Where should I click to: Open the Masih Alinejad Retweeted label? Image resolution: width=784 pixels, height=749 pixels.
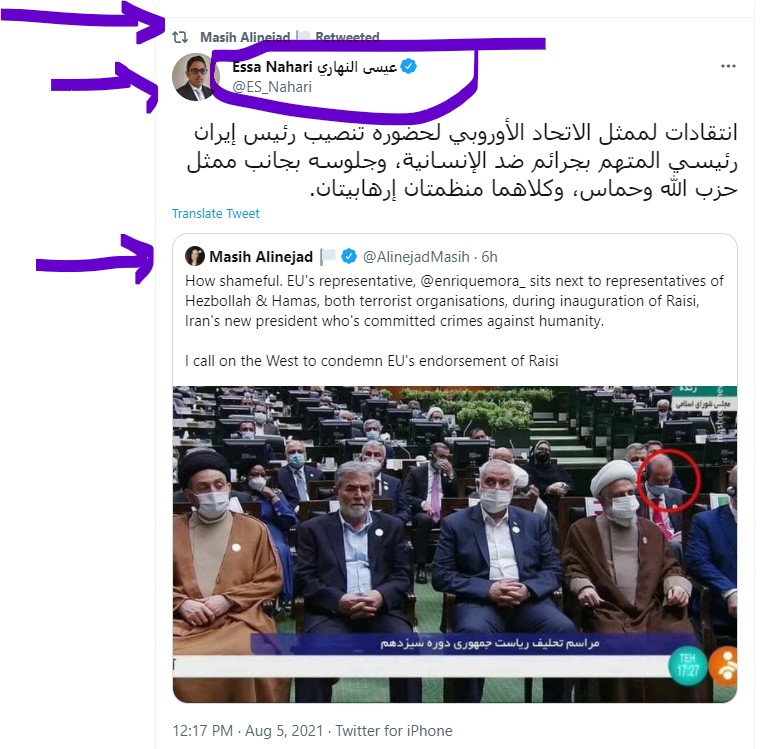290,37
